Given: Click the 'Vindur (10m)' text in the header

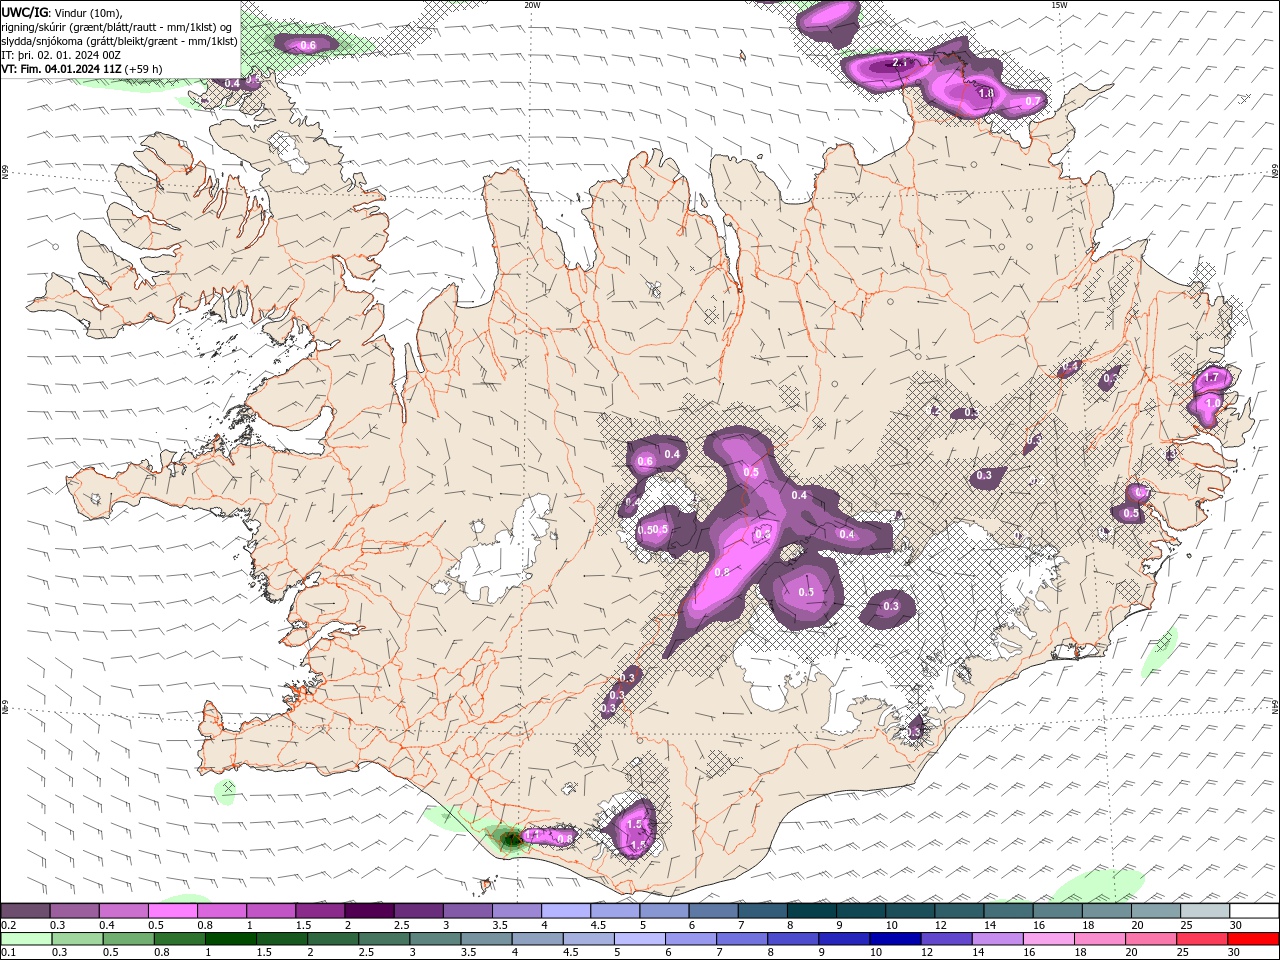Looking at the screenshot, I should (x=87, y=12).
